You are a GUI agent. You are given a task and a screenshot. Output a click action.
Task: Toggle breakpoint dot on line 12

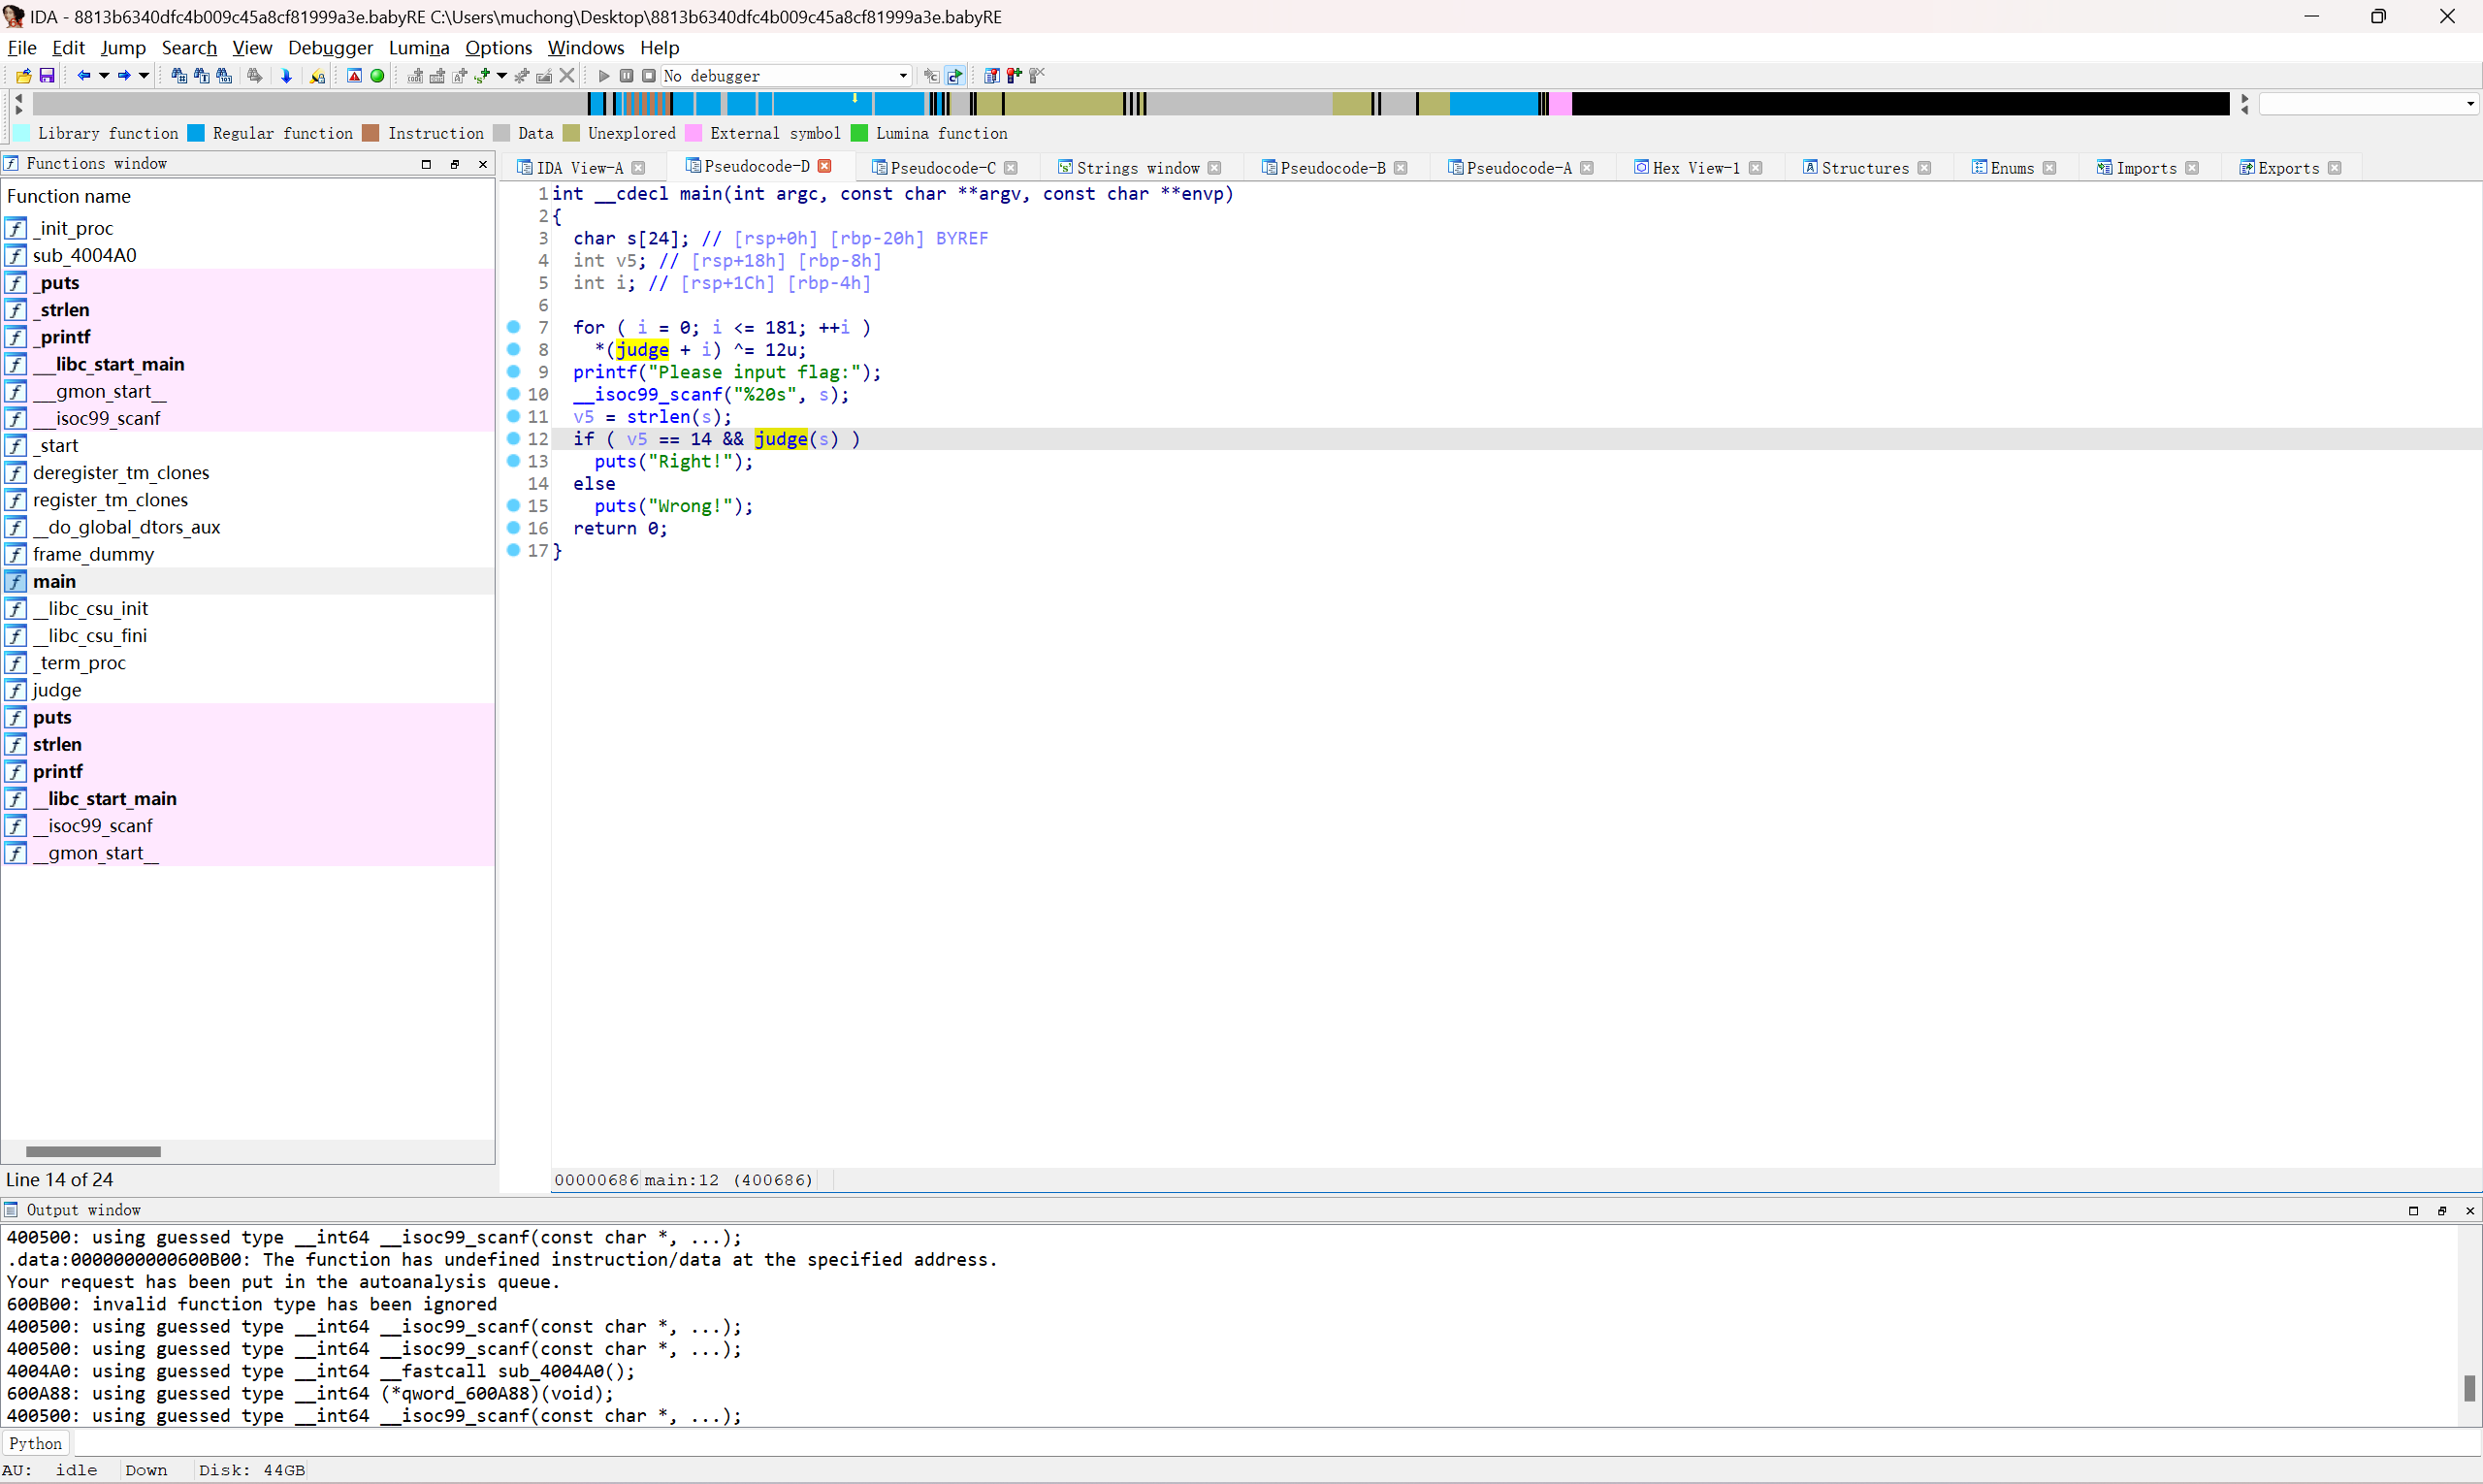pyautogui.click(x=514, y=439)
